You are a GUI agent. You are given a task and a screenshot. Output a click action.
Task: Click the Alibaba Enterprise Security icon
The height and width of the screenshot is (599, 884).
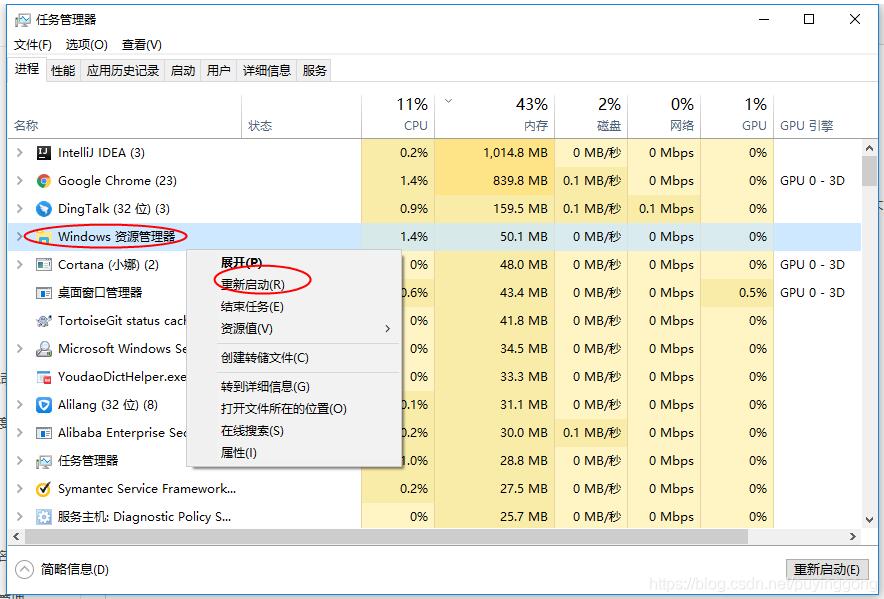(42, 433)
